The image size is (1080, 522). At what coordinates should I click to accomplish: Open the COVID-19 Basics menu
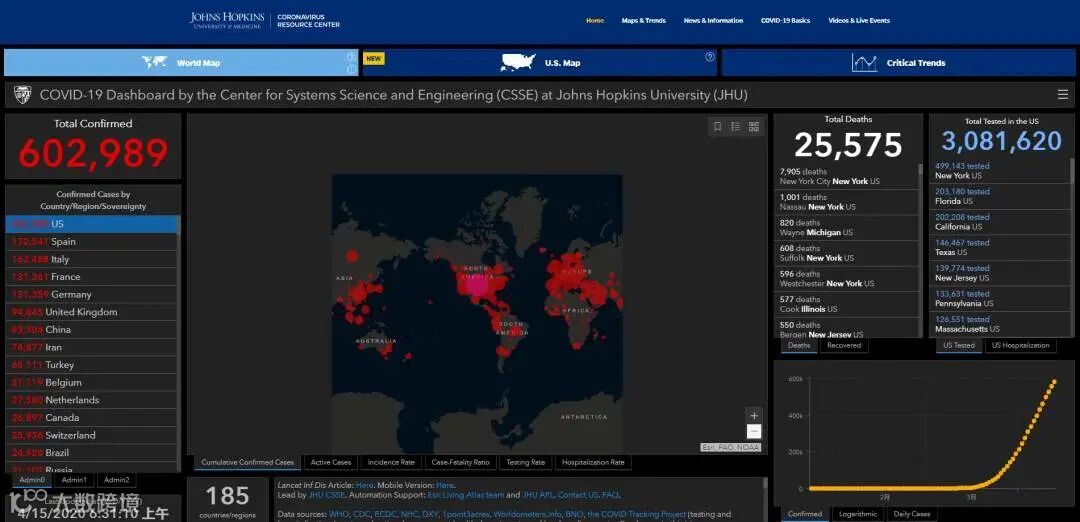[x=785, y=21]
